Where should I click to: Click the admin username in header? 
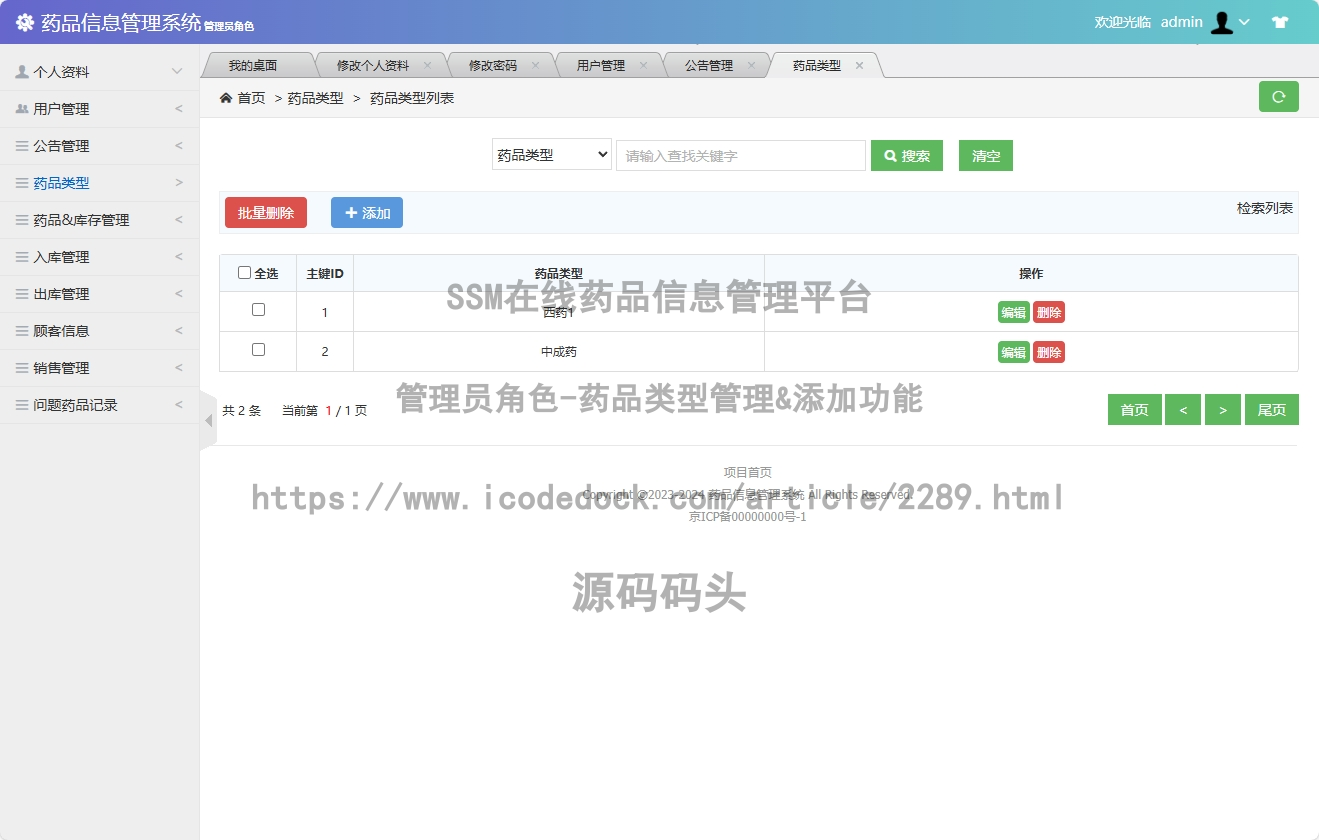(x=1182, y=22)
